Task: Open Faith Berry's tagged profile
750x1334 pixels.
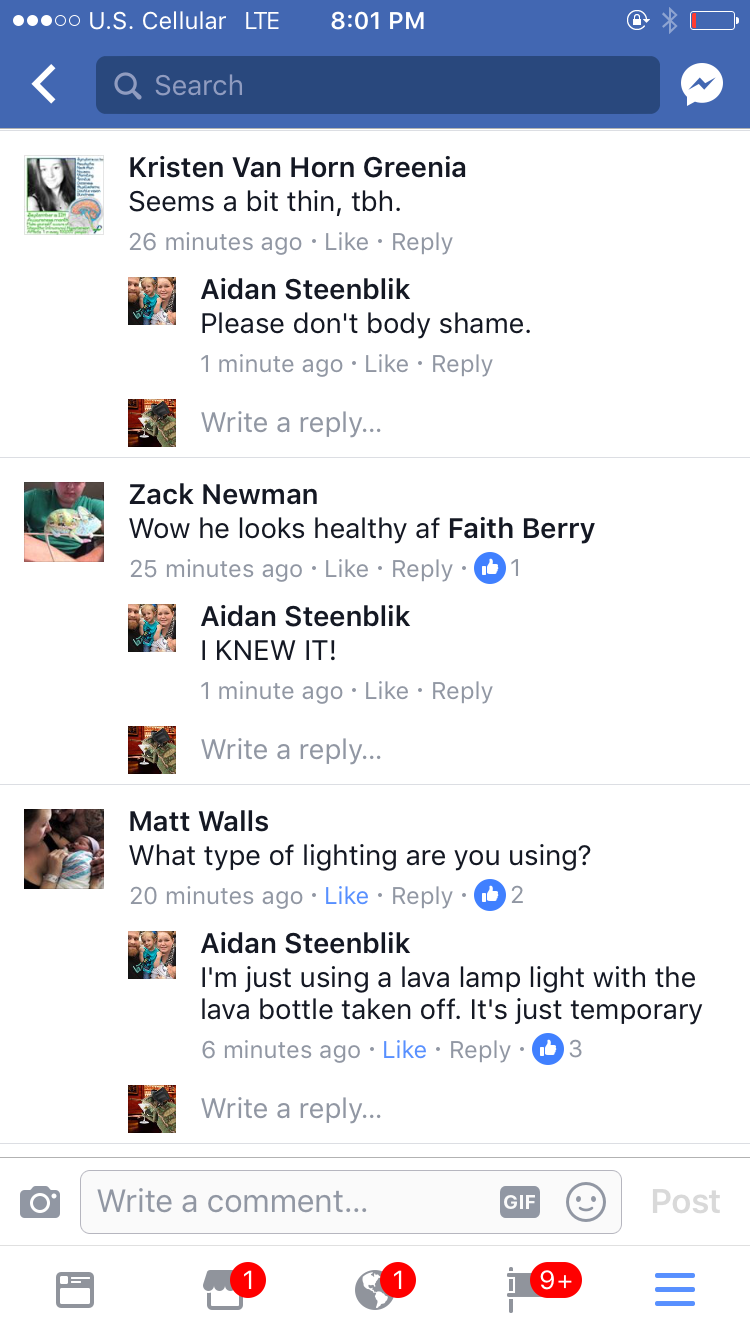Action: point(521,528)
